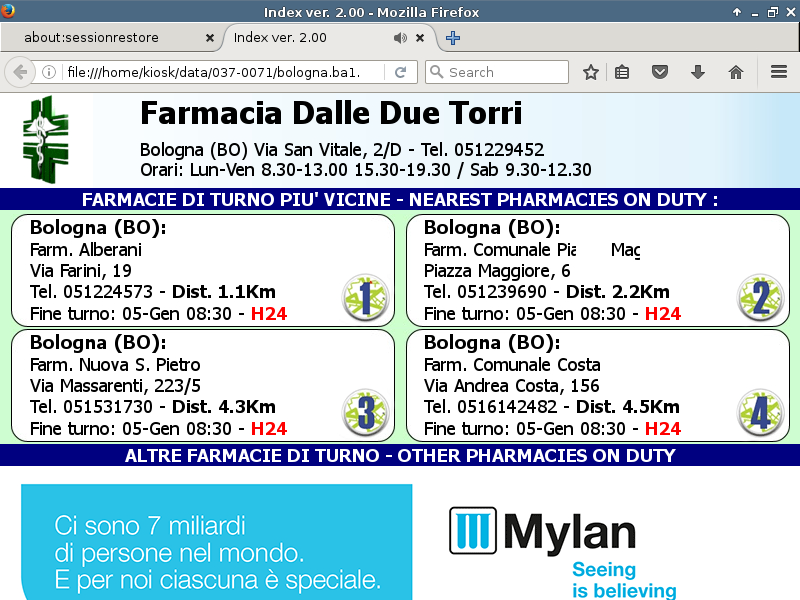Viewport: 800px width, 600px height.
Task: Click the number 3 pharmacy badge
Action: tap(364, 413)
